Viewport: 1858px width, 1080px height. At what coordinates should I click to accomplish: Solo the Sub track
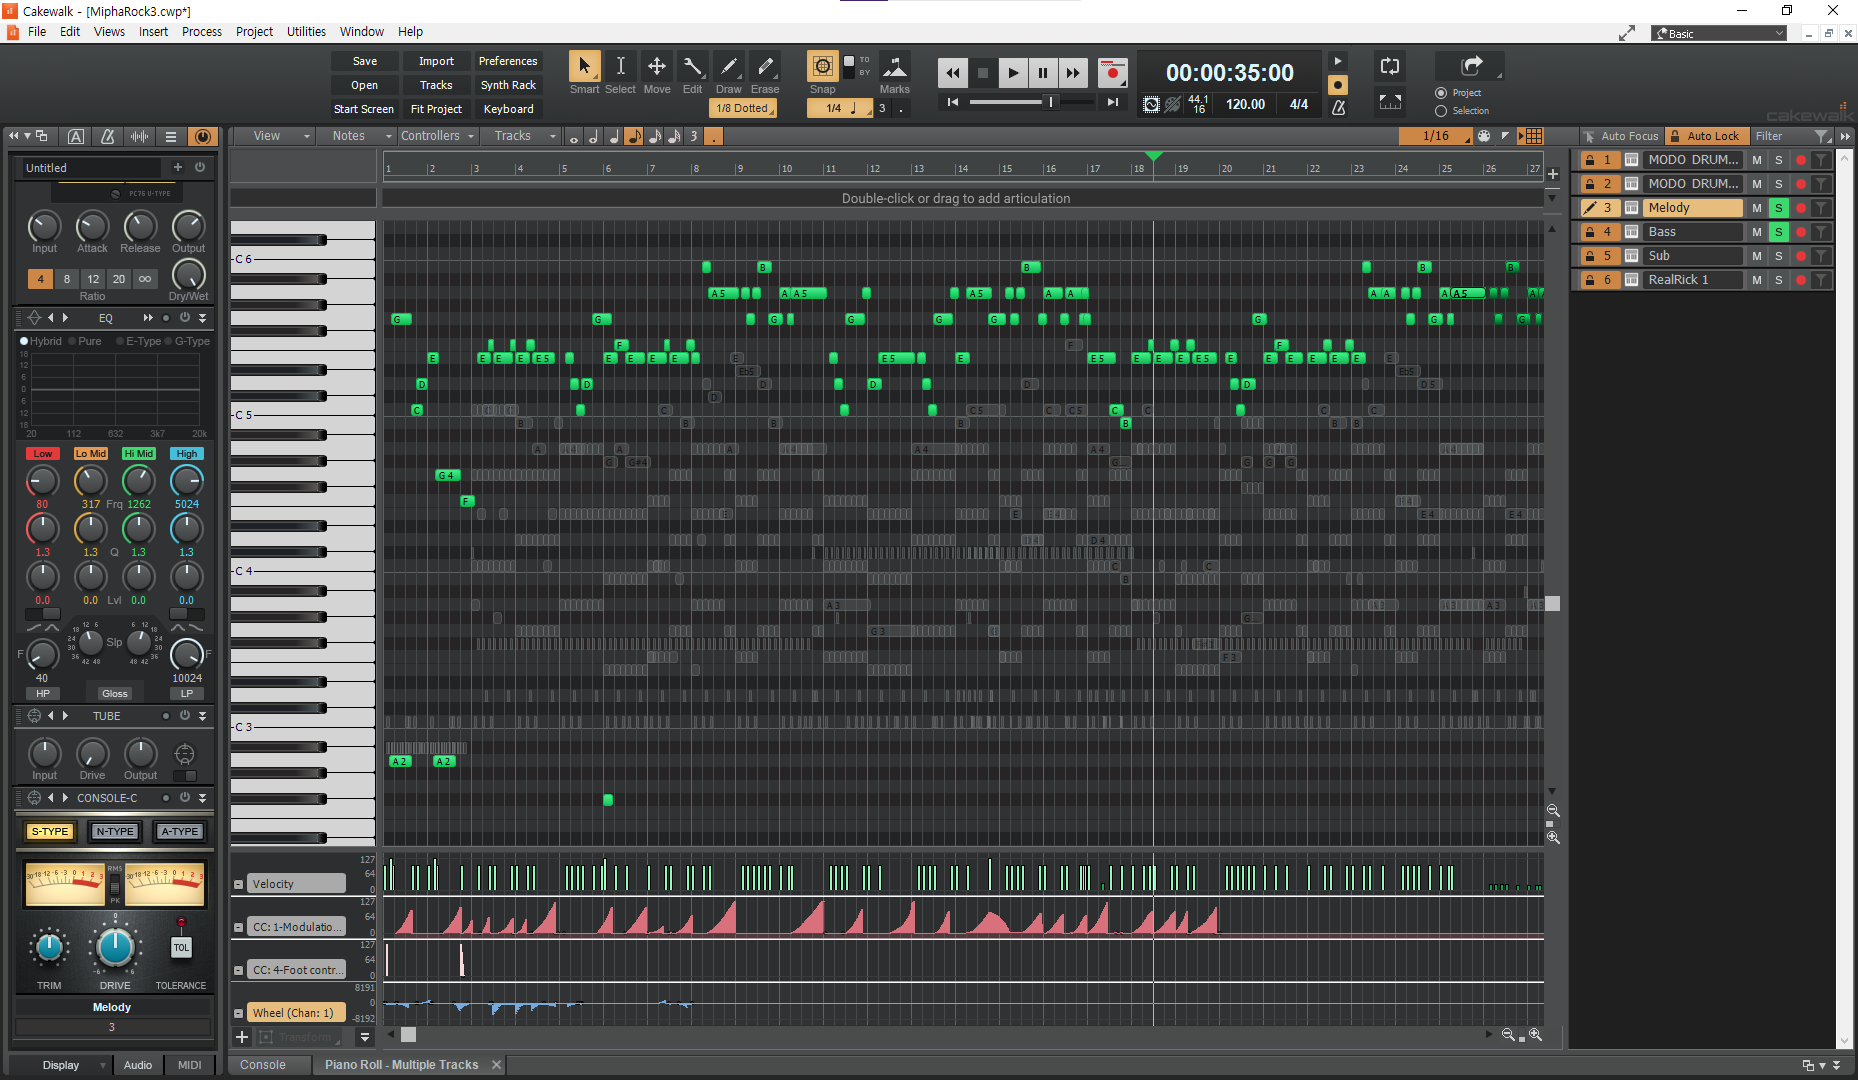1778,256
